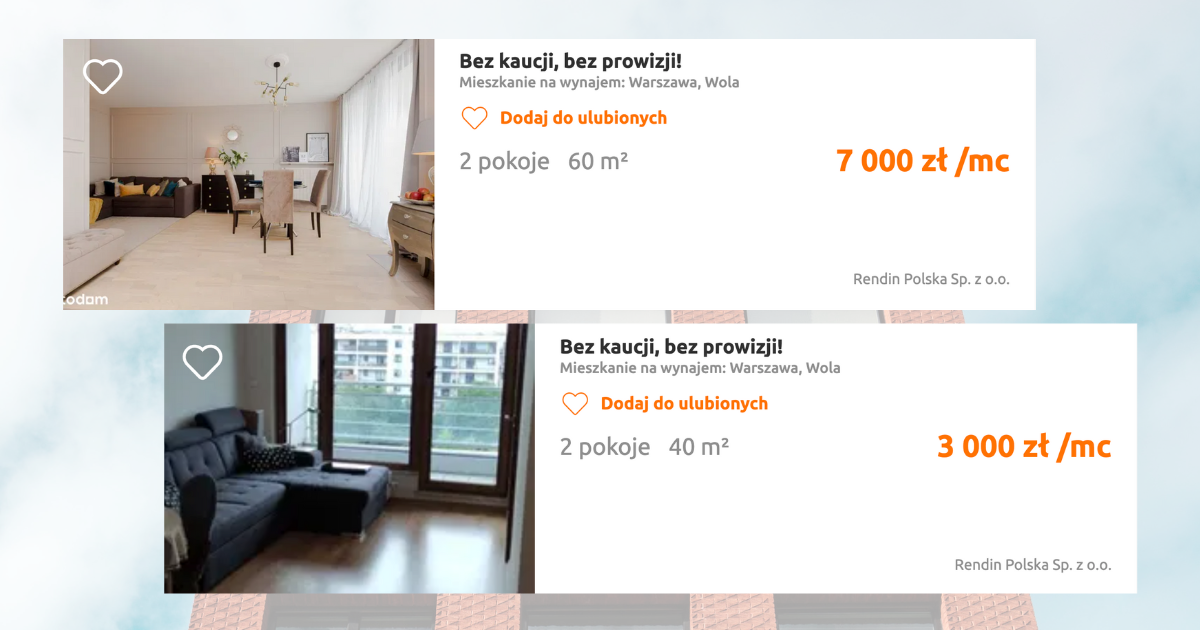The height and width of the screenshot is (630, 1200).
Task: Open title 'Bez kaucji, bez prowizji!' of first listing
Action: click(x=570, y=61)
